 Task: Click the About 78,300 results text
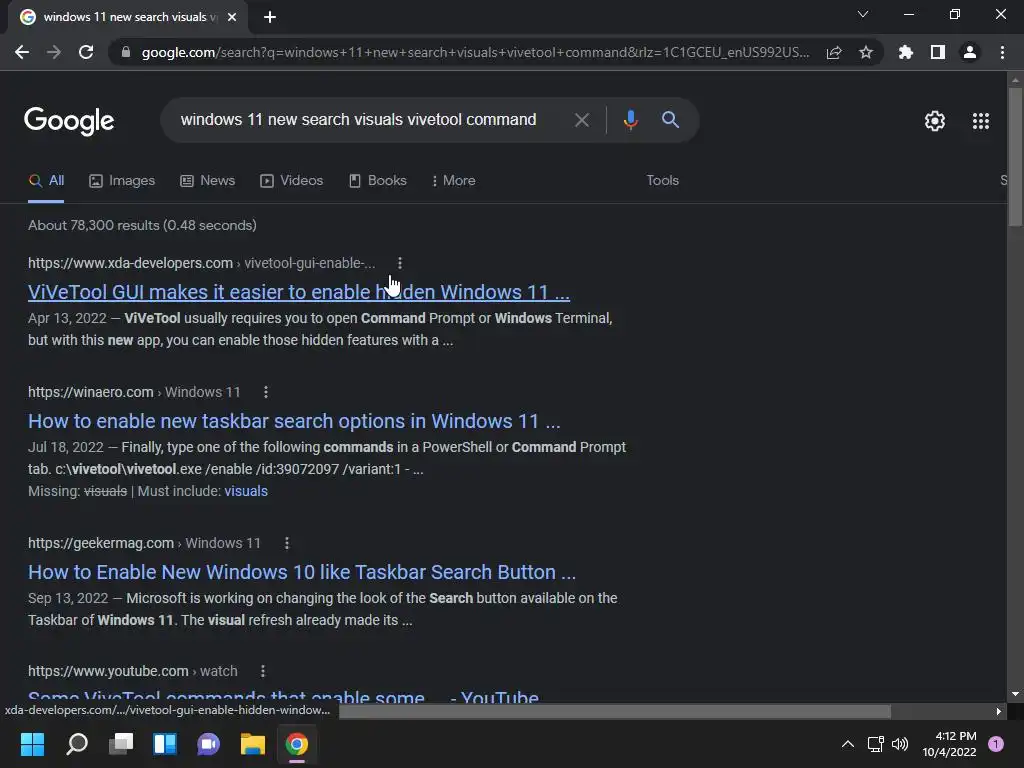pos(142,225)
